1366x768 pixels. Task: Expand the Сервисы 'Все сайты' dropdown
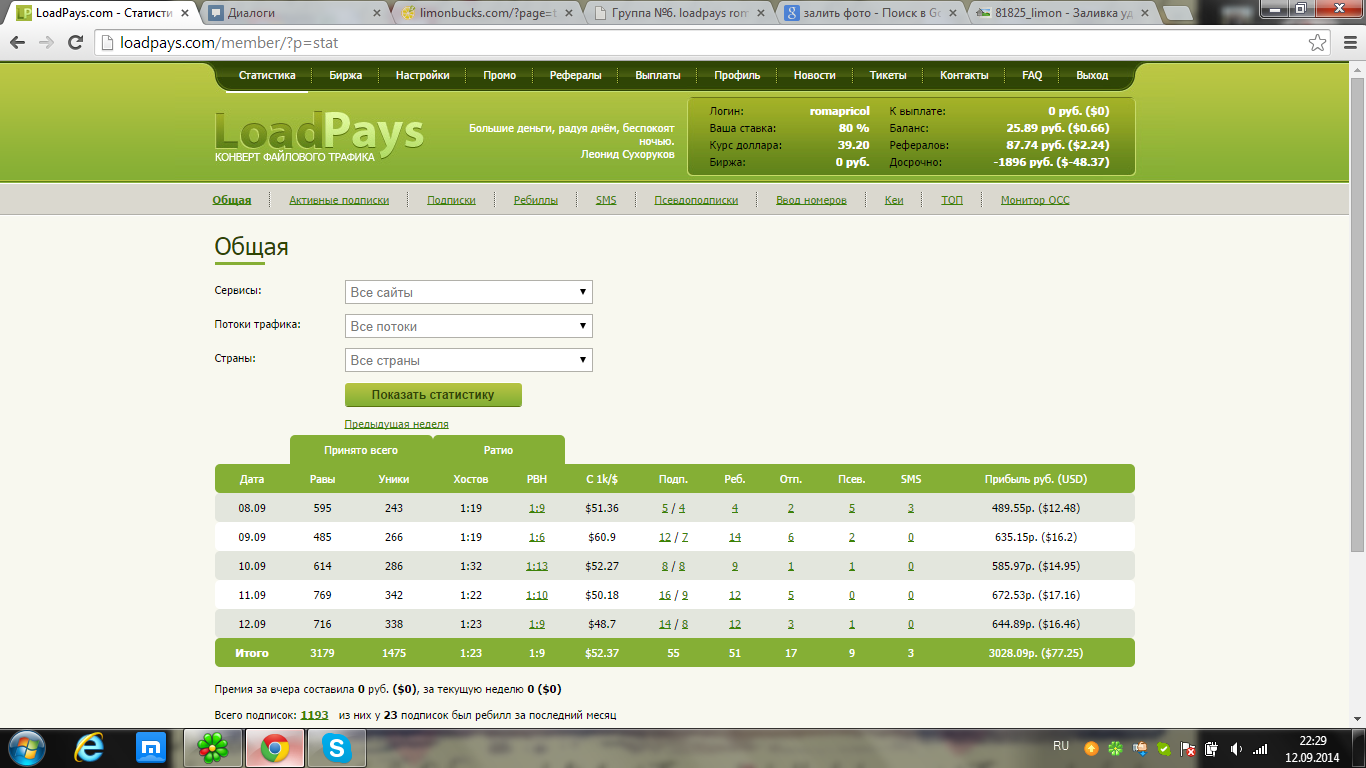(468, 292)
